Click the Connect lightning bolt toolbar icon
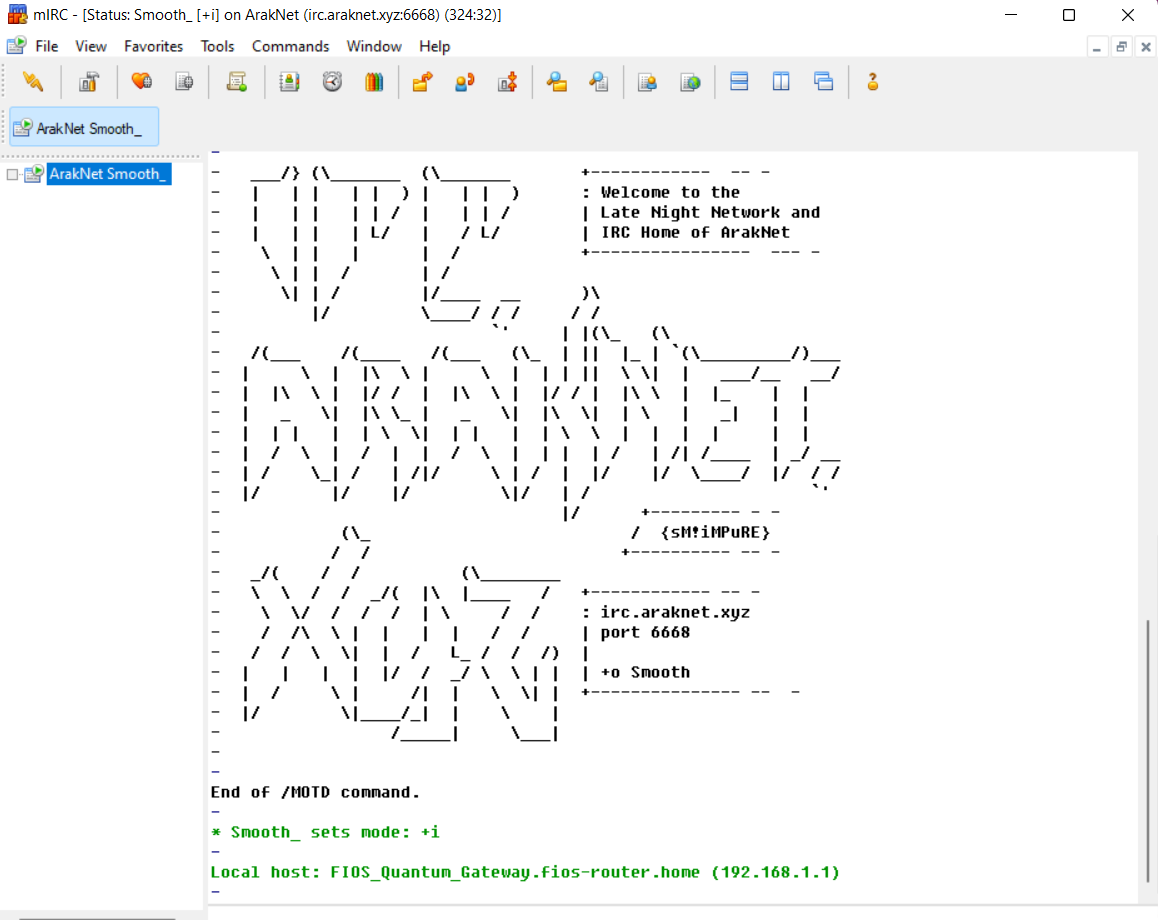The height and width of the screenshot is (920, 1158). pyautogui.click(x=32, y=82)
